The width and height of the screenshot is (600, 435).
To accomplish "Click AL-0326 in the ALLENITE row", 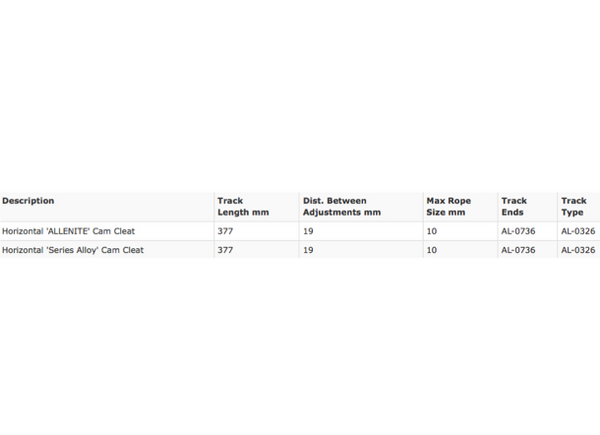I will (x=578, y=231).
